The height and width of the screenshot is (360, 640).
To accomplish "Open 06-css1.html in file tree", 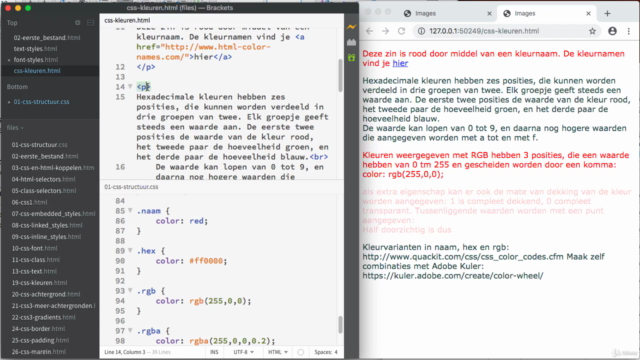I will [29, 202].
